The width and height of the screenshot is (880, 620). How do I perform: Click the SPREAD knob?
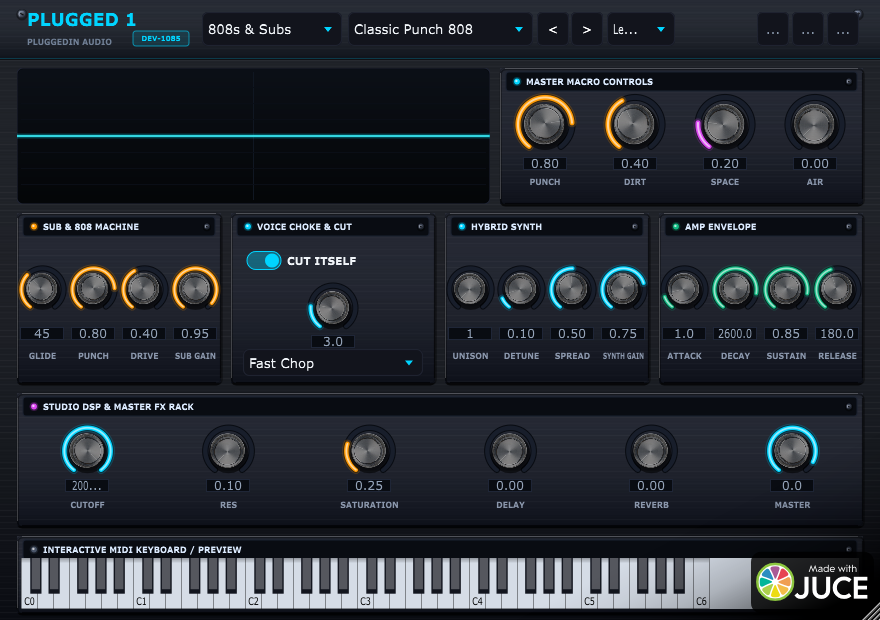pos(572,289)
